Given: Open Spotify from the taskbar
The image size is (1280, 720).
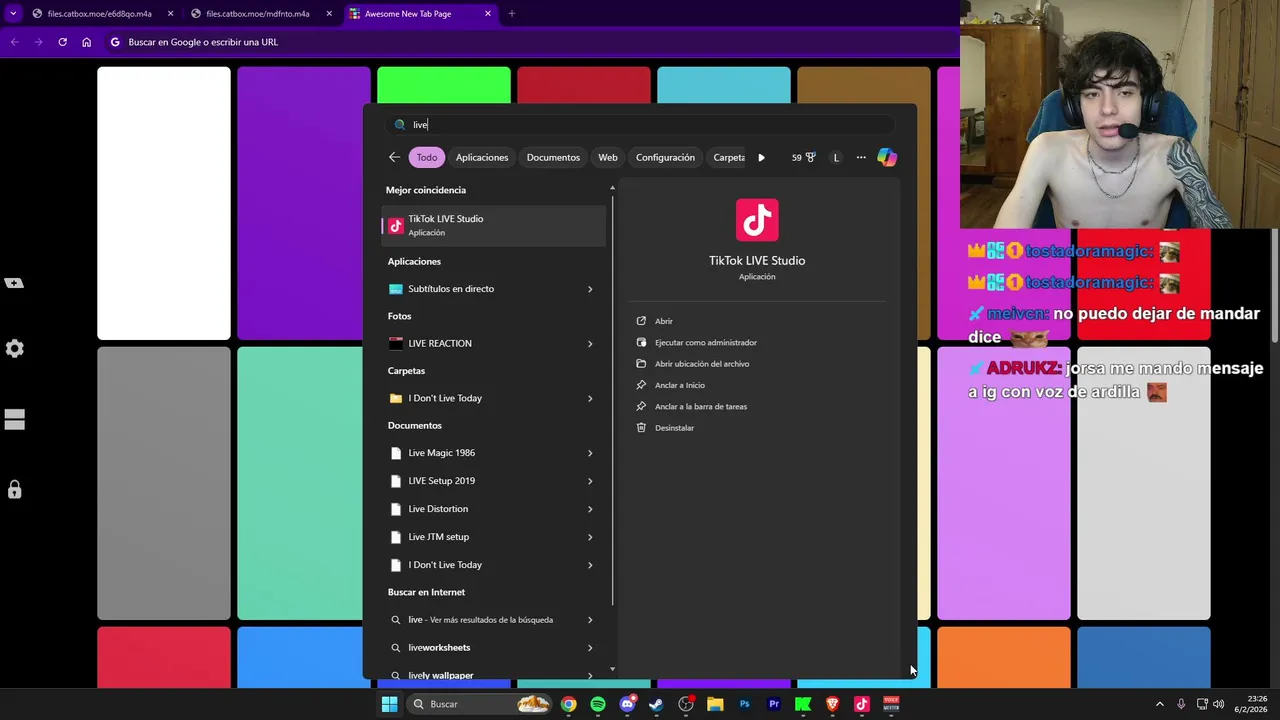Looking at the screenshot, I should tap(598, 704).
